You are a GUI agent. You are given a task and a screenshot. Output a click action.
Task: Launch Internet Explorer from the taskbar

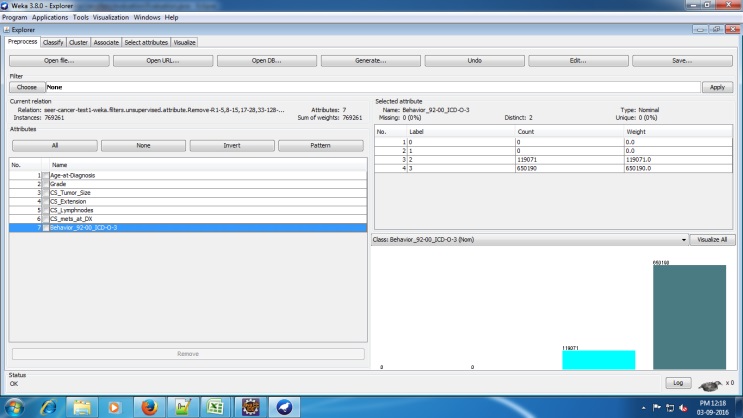coord(47,407)
